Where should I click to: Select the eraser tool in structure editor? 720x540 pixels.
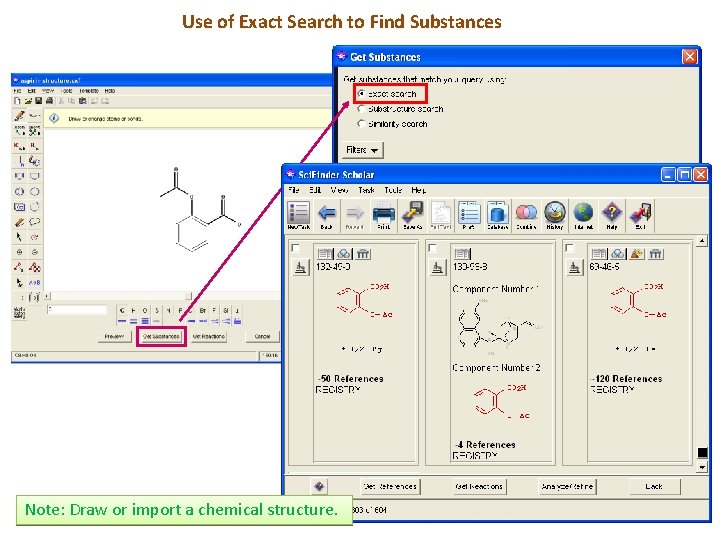[x=19, y=222]
